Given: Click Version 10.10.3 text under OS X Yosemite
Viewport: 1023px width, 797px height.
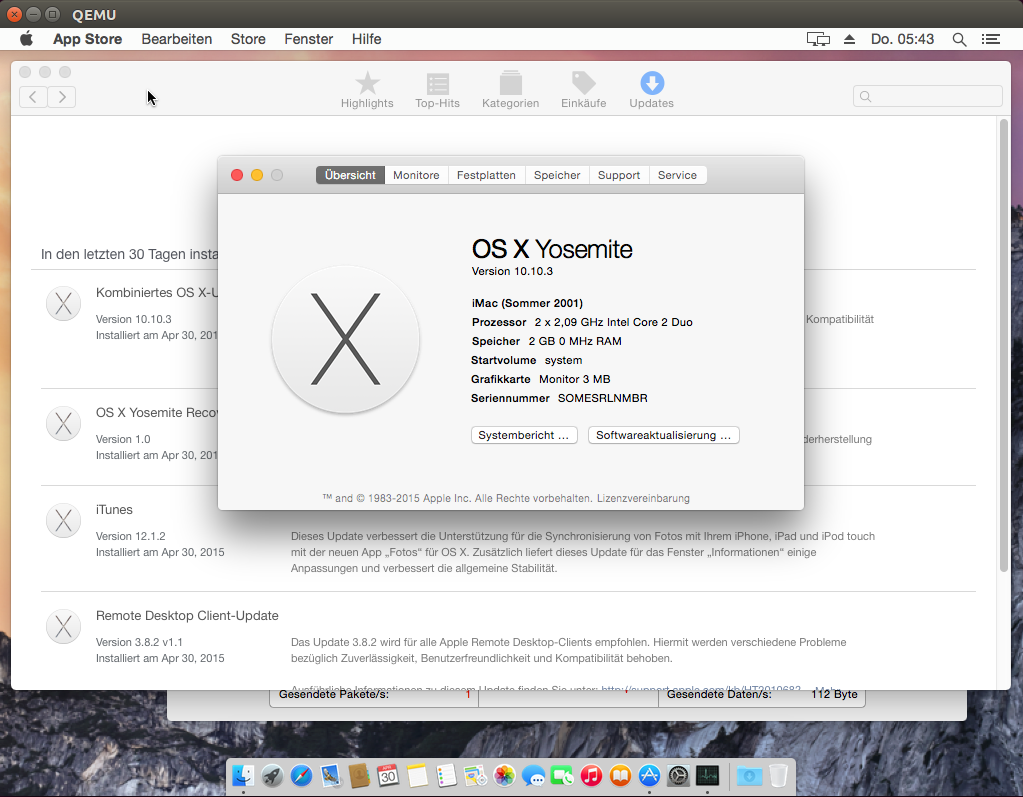Looking at the screenshot, I should pyautogui.click(x=512, y=271).
